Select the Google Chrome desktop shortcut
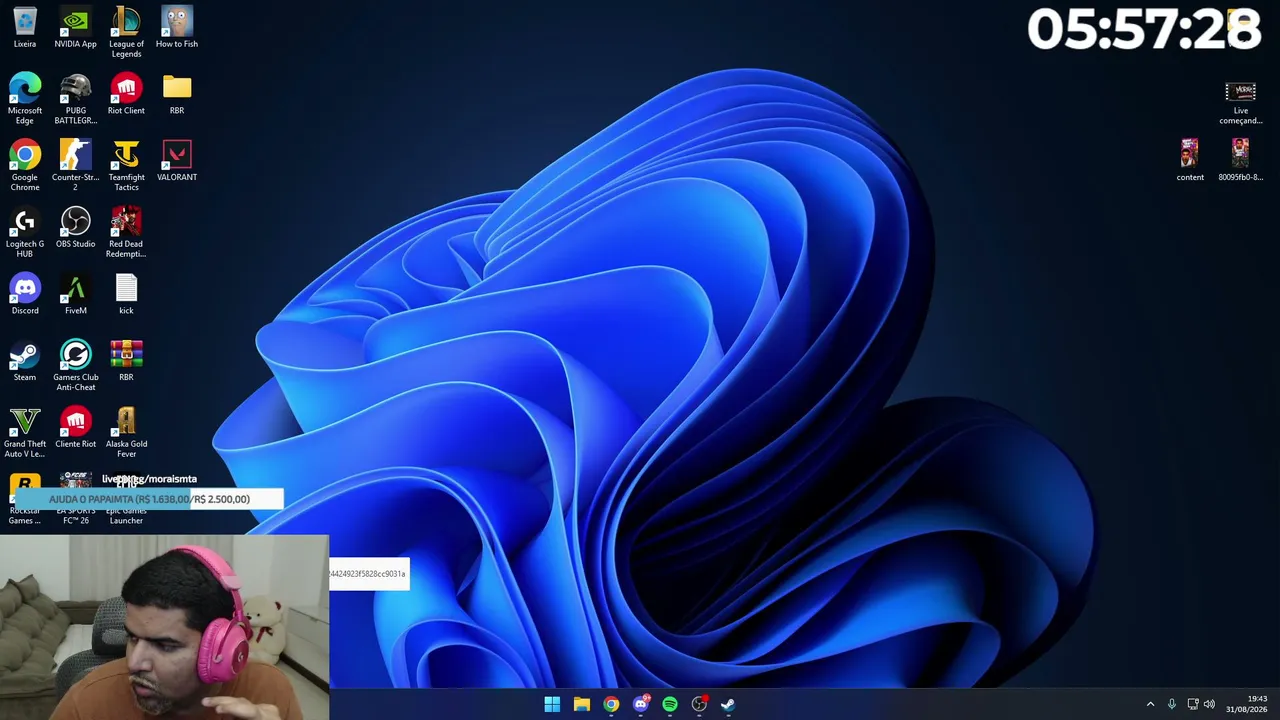Image resolution: width=1280 pixels, height=720 pixels. click(x=25, y=165)
